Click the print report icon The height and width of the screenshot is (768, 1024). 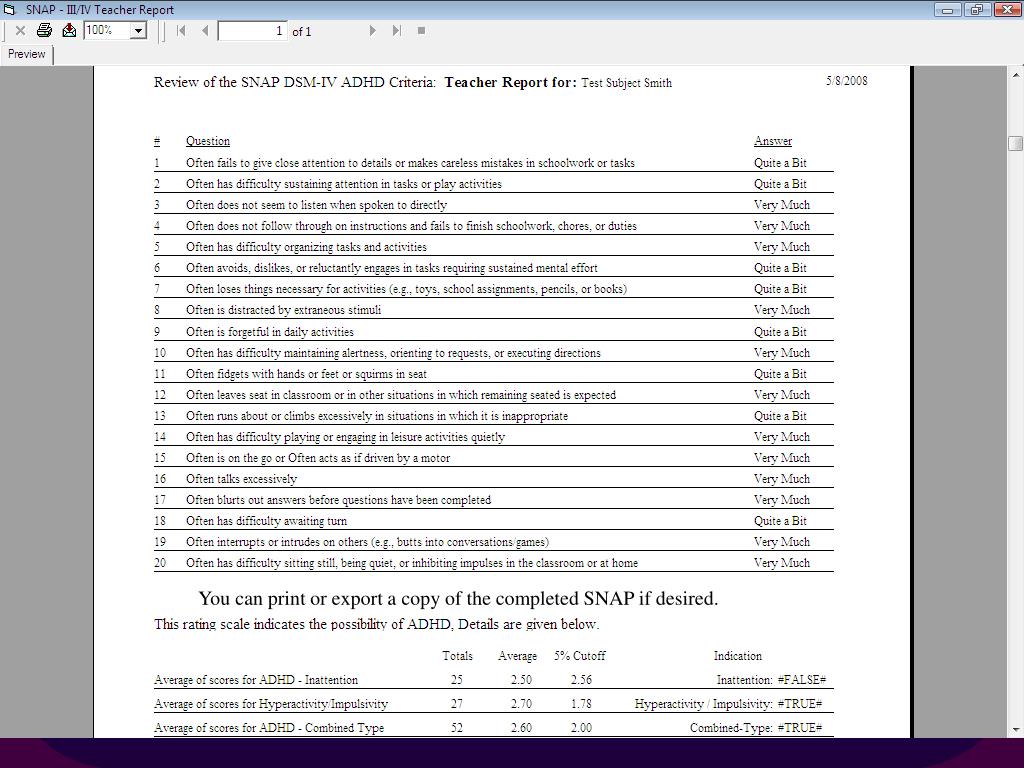(44, 30)
